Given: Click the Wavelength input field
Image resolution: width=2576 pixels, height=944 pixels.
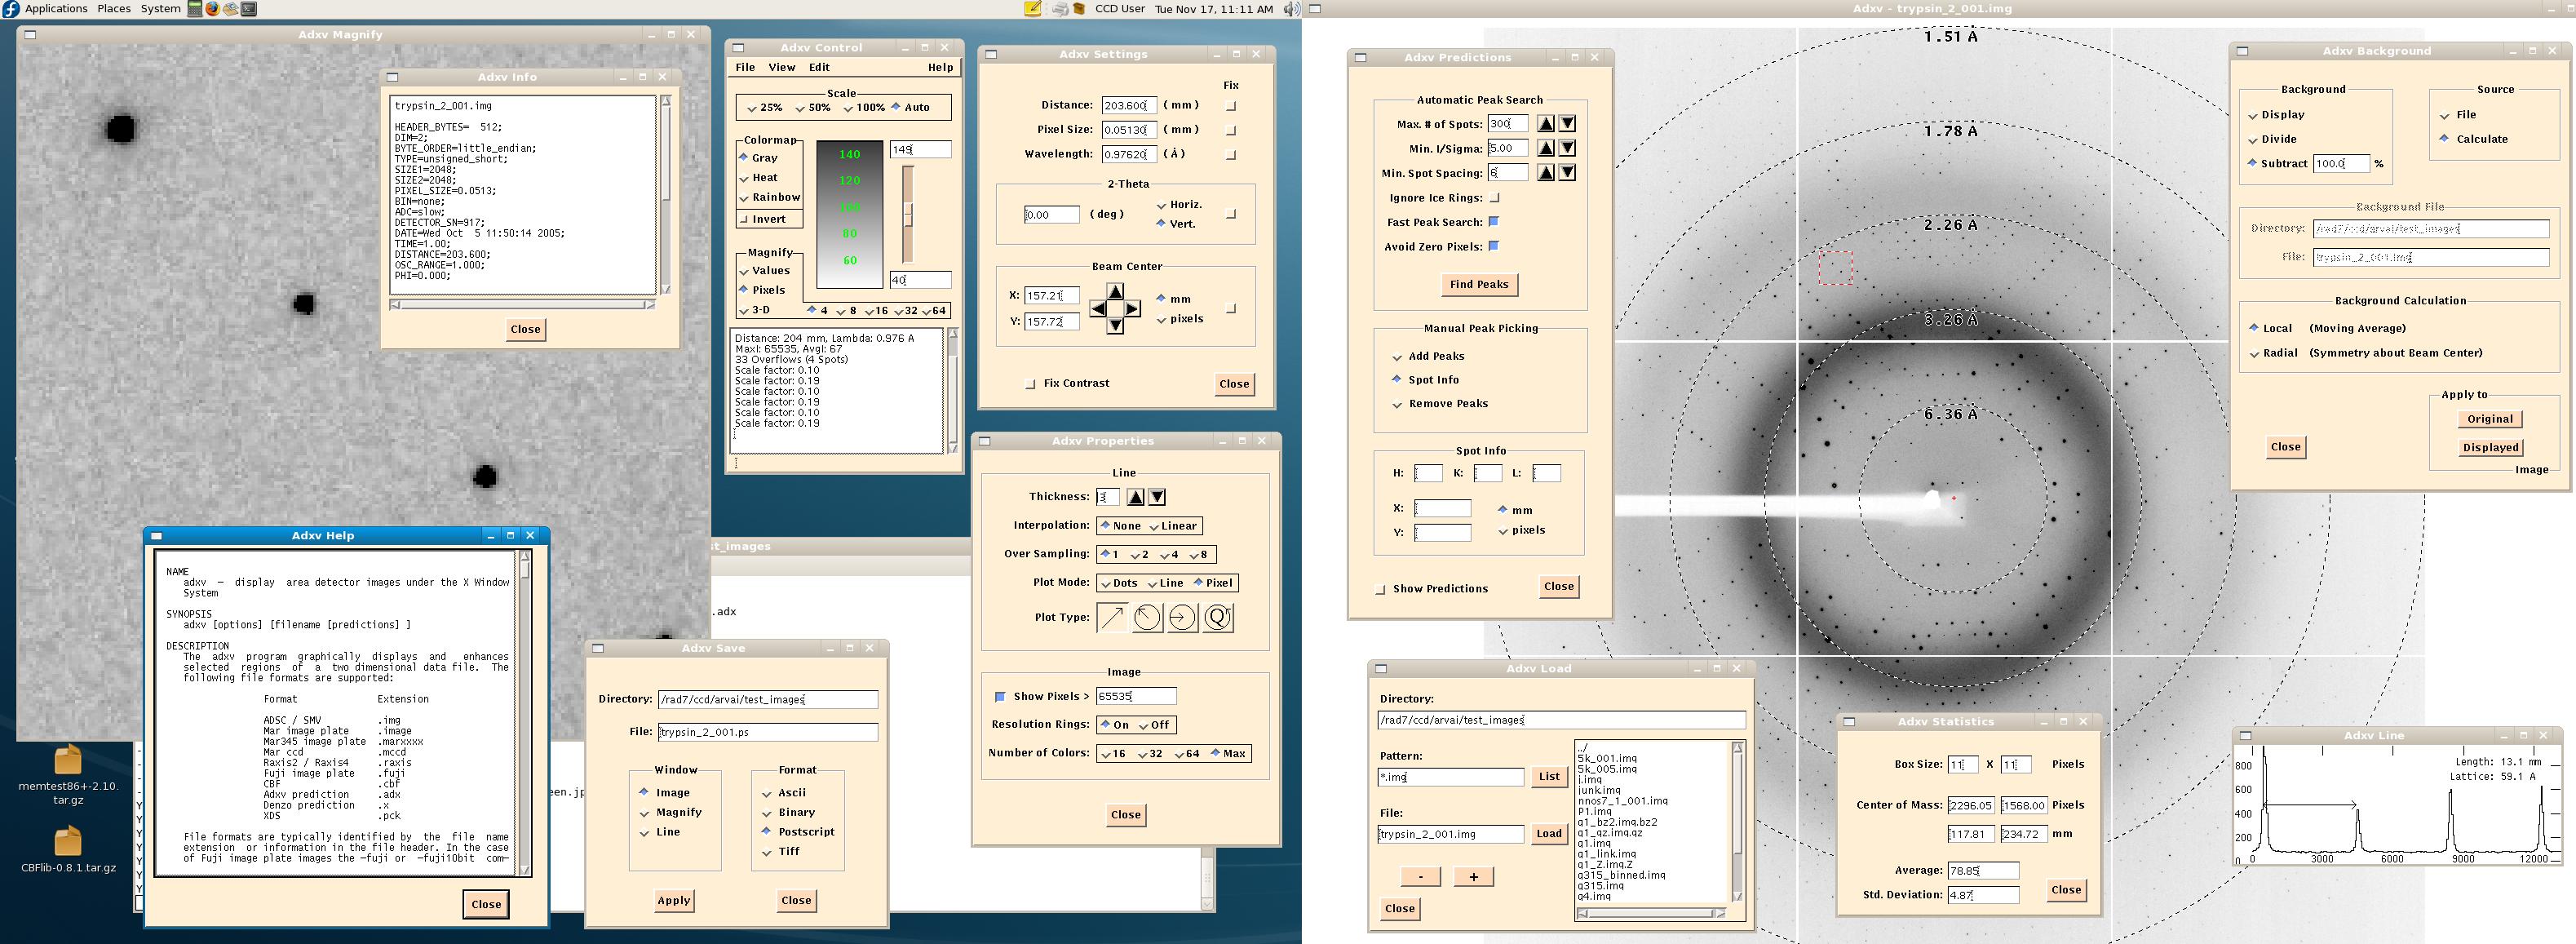Looking at the screenshot, I should click(x=1129, y=155).
